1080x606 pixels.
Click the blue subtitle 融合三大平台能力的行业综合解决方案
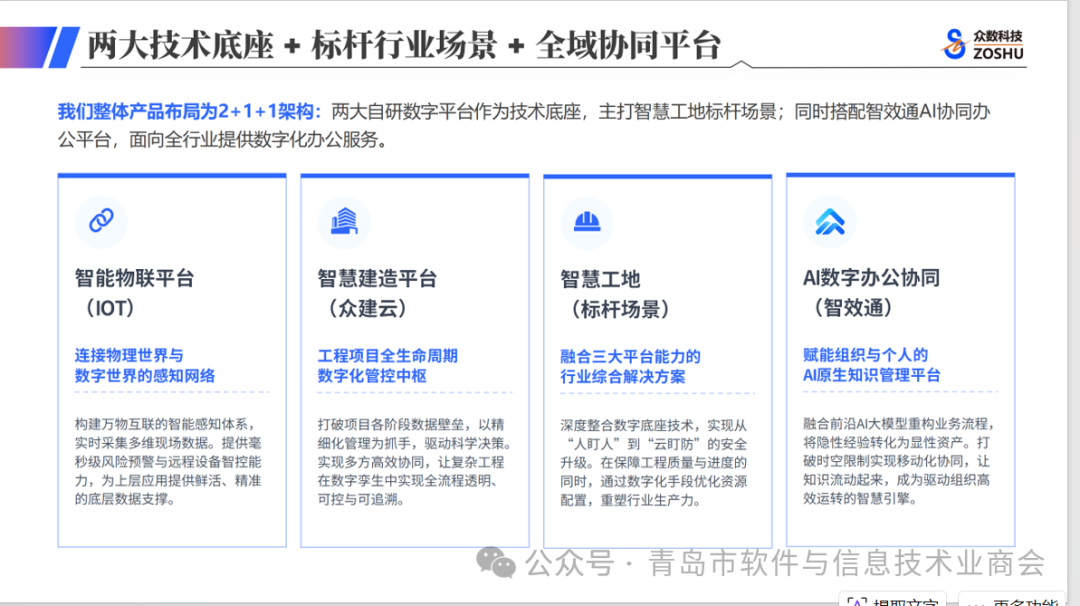(x=630, y=366)
